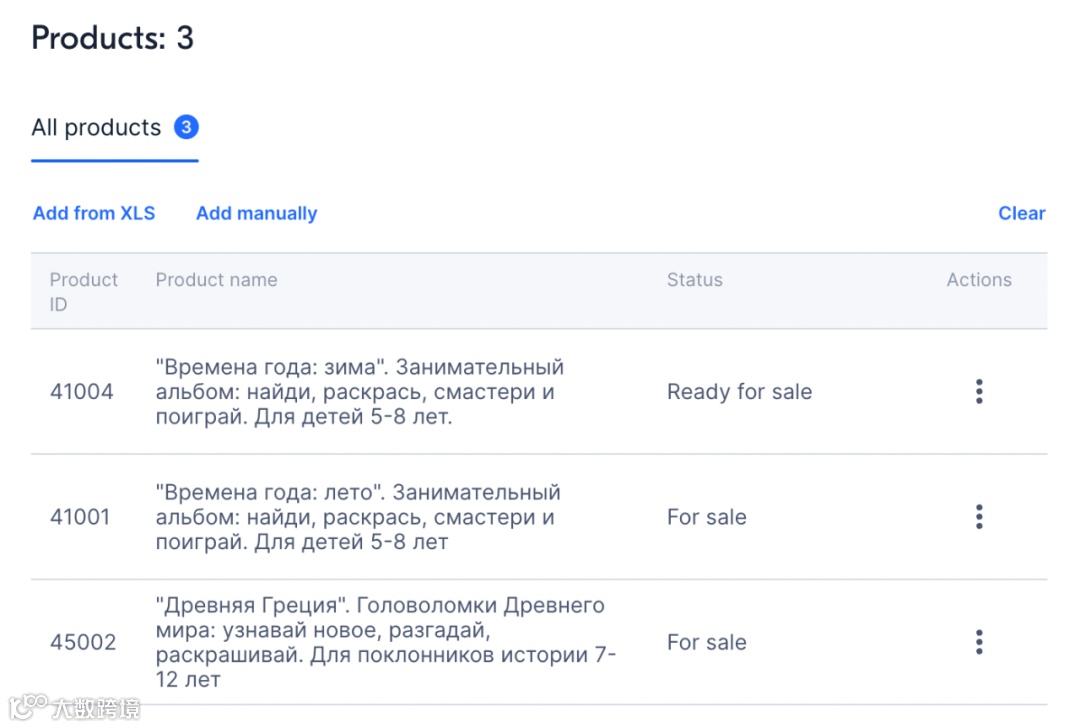Image resolution: width=1080 pixels, height=728 pixels.
Task: Click the blue count badge beside All products
Action: coord(186,127)
